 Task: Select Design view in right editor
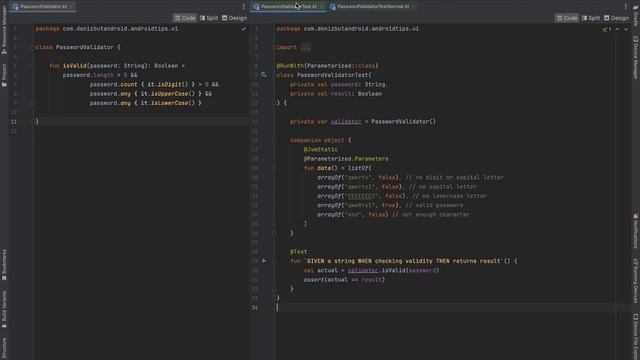click(x=616, y=18)
